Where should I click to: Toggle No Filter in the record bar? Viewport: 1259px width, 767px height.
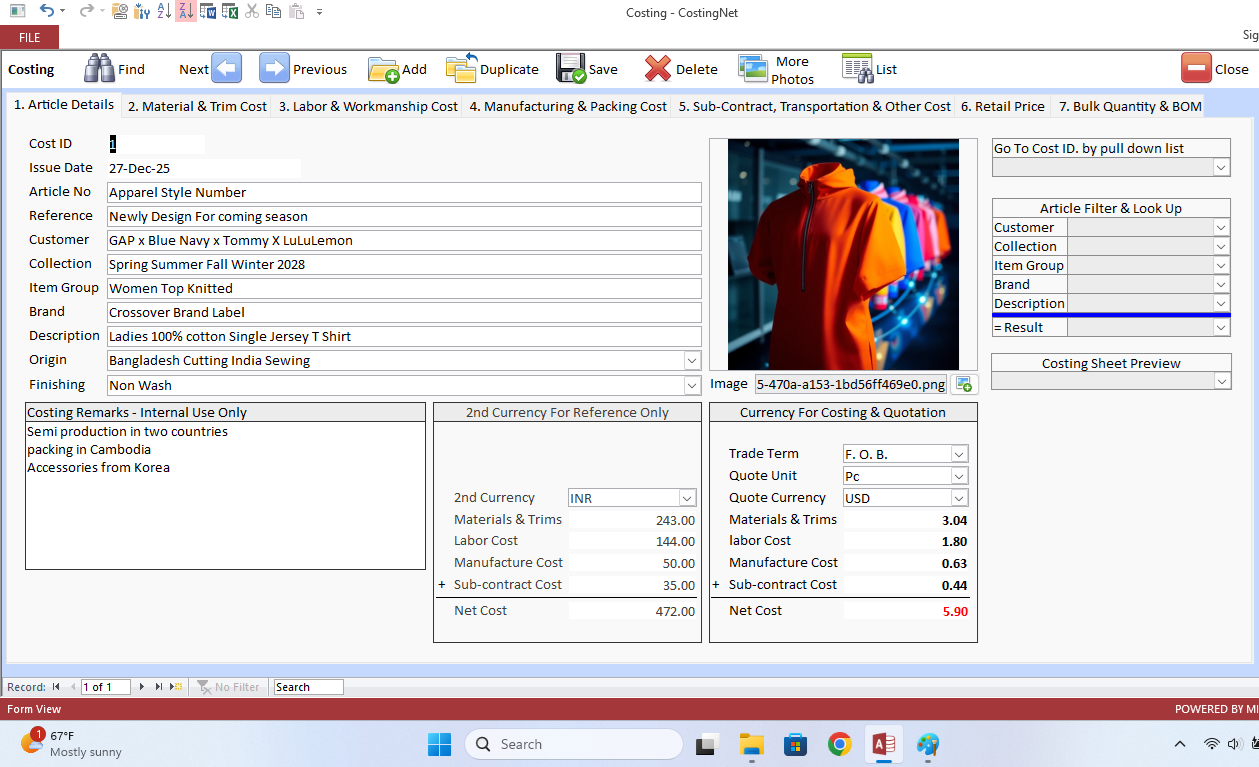pos(229,687)
